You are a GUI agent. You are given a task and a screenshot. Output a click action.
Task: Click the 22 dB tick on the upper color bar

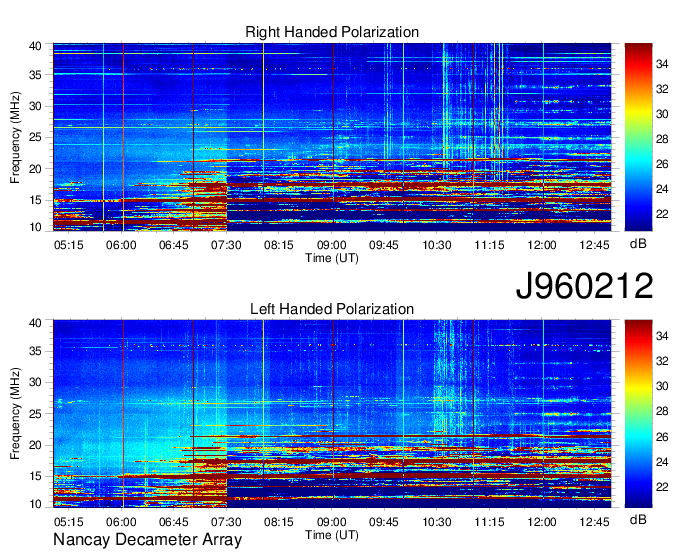(x=662, y=214)
